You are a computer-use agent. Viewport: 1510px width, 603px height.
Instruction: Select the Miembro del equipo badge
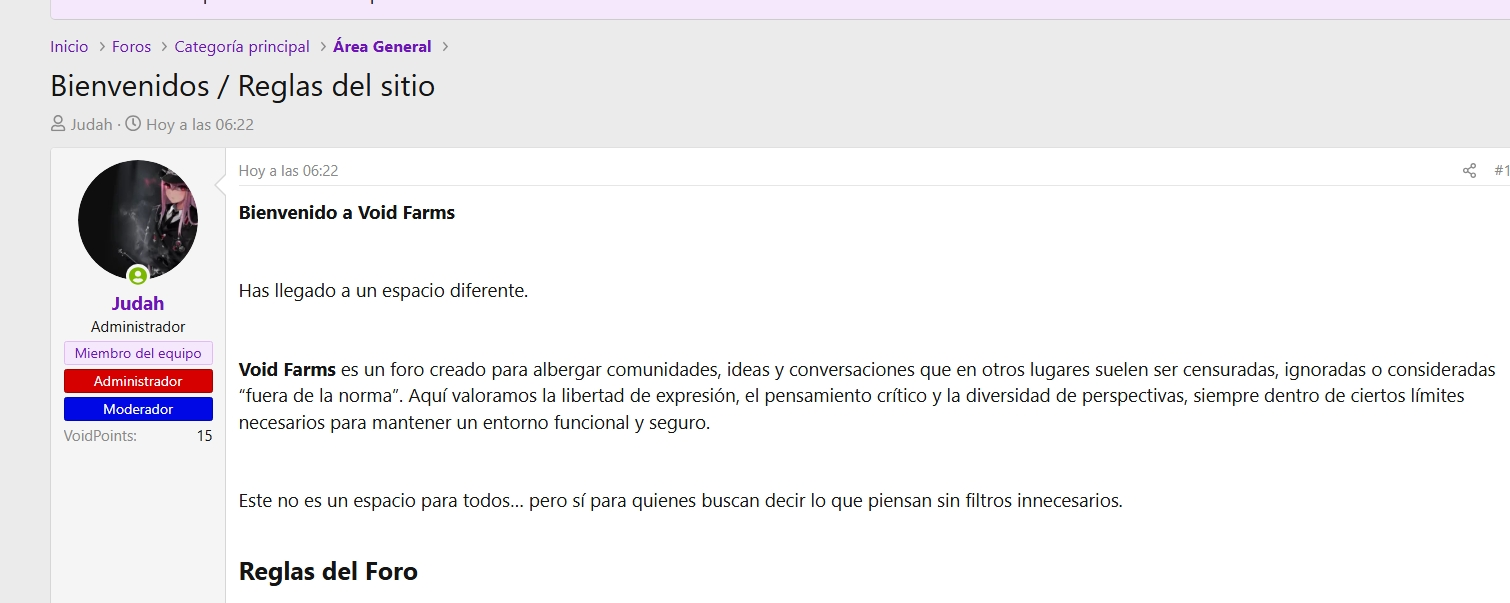click(x=138, y=353)
